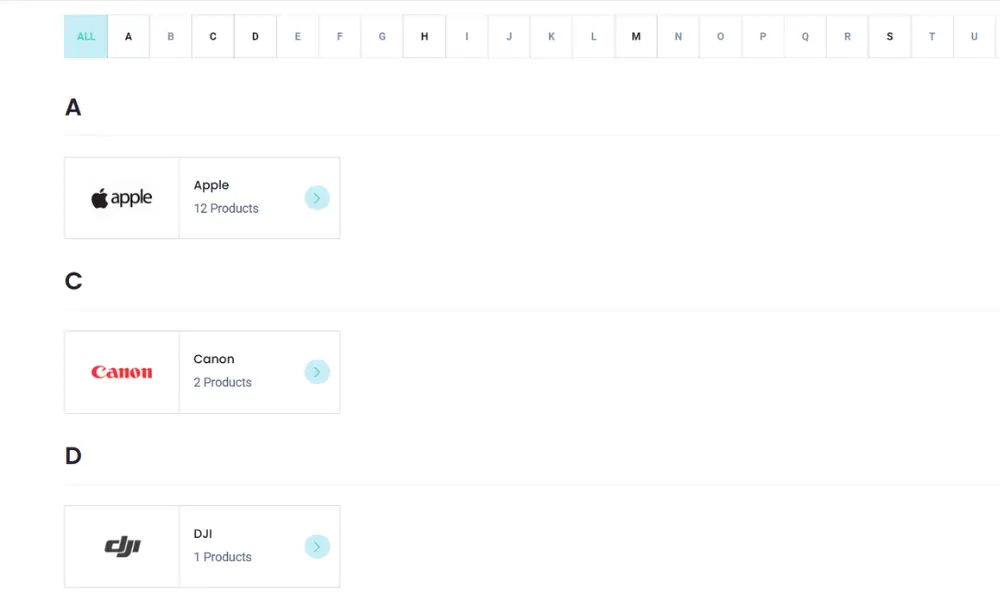Open Canon products via arrow icon
The width and height of the screenshot is (1000, 600).
316,372
